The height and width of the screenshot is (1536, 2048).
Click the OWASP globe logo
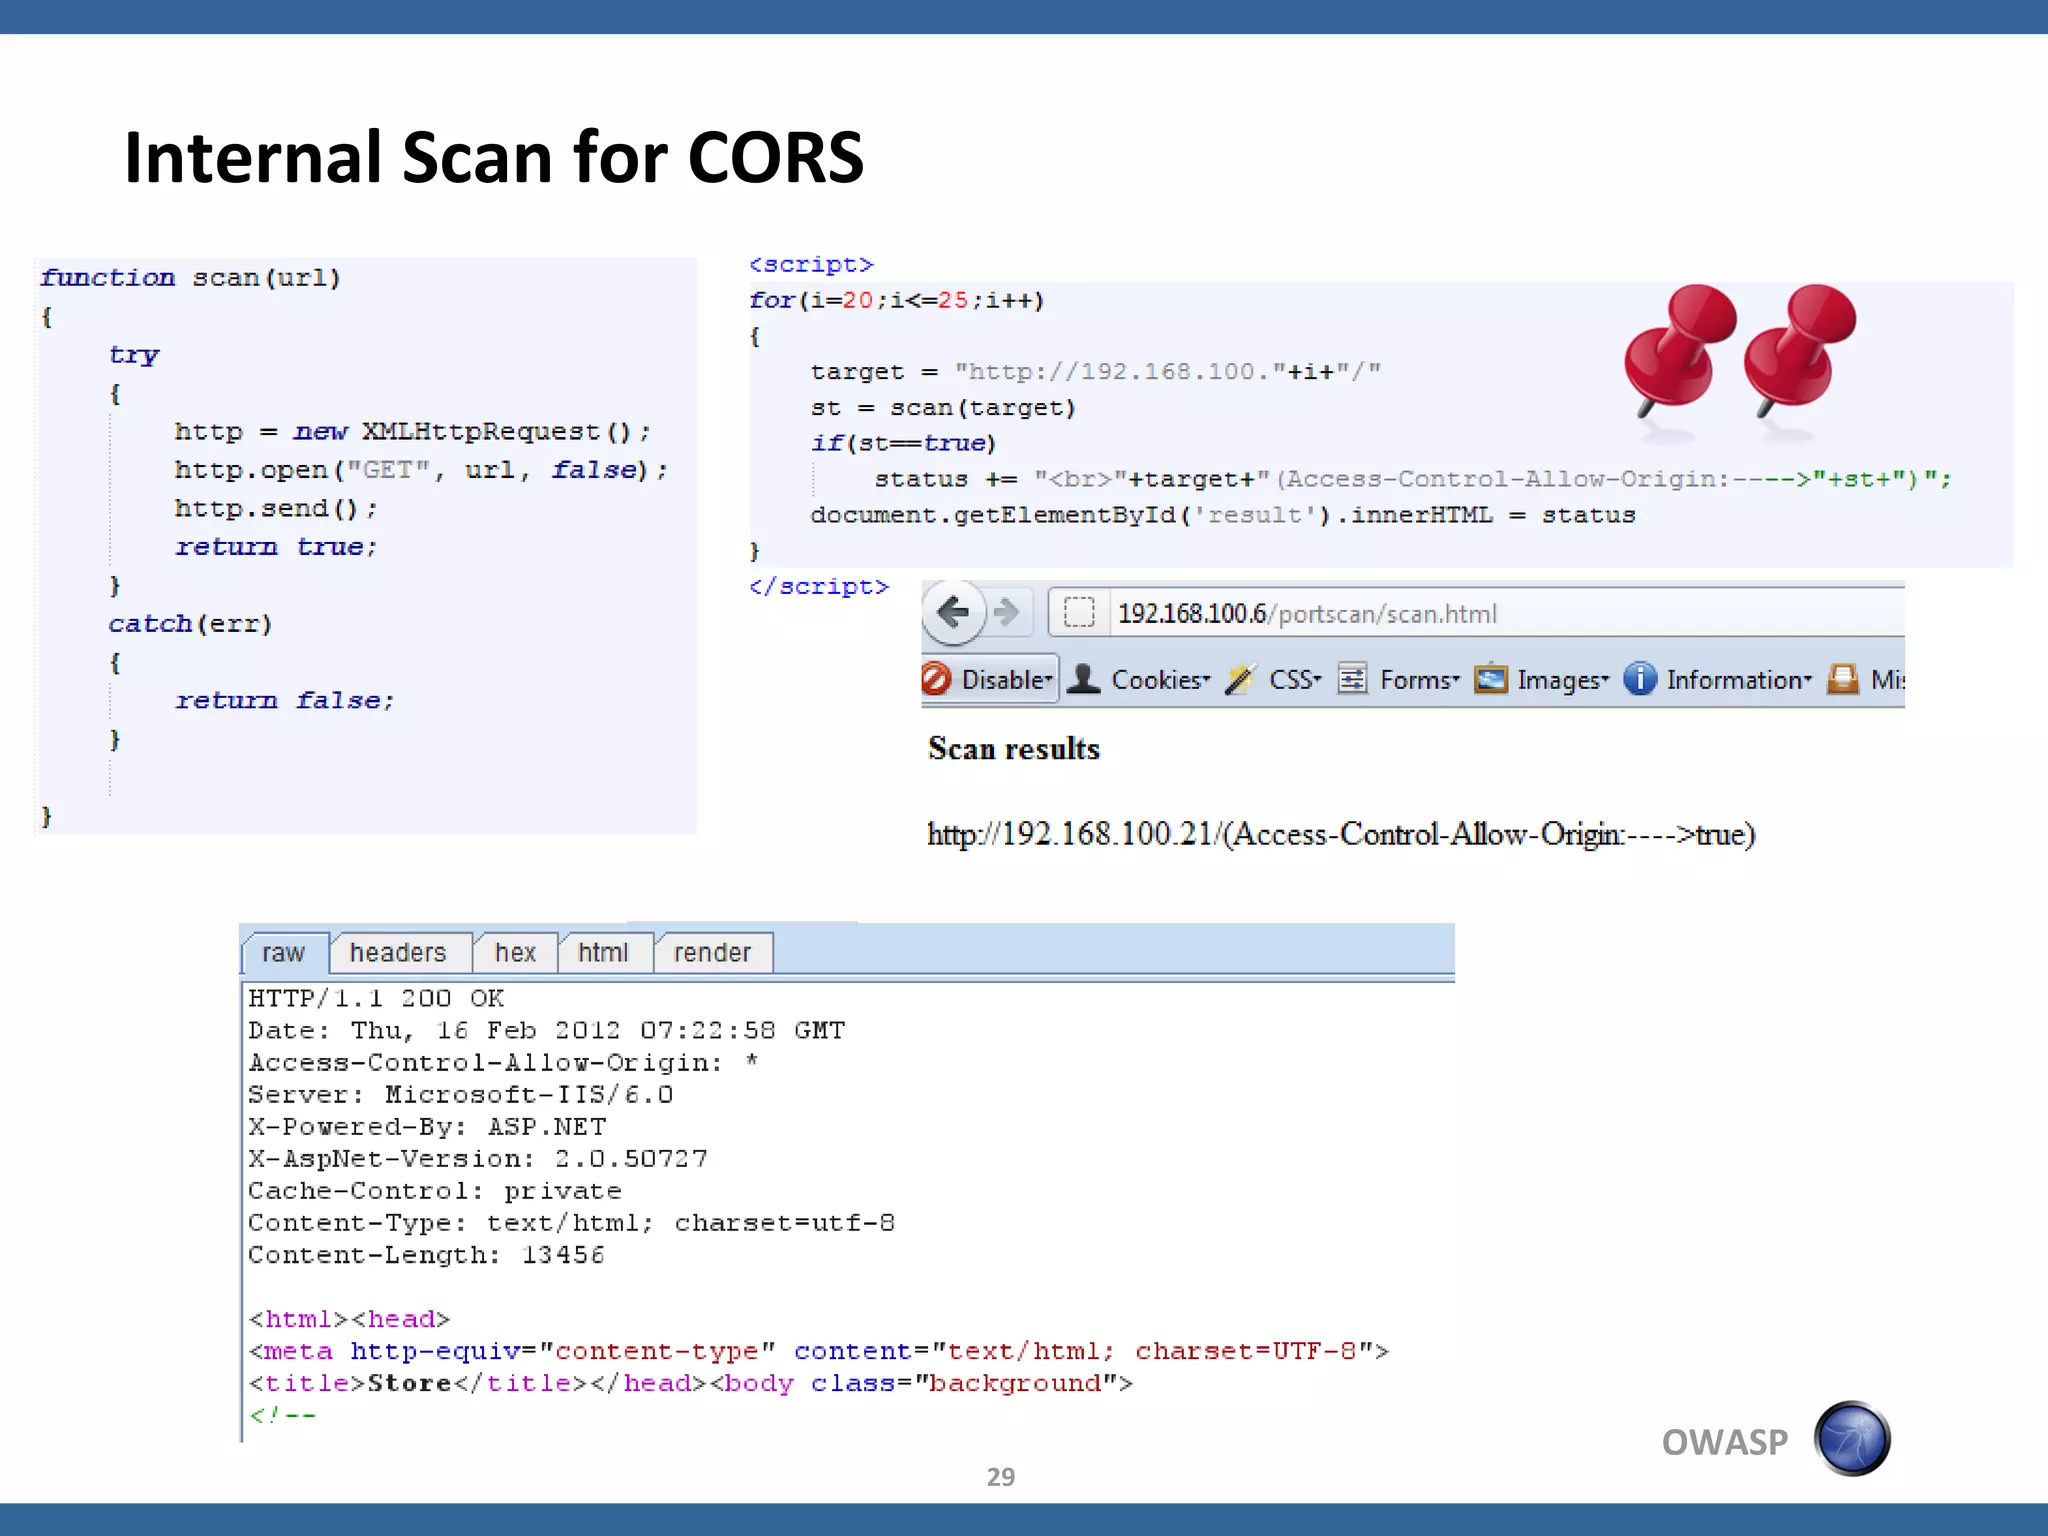point(1852,1438)
